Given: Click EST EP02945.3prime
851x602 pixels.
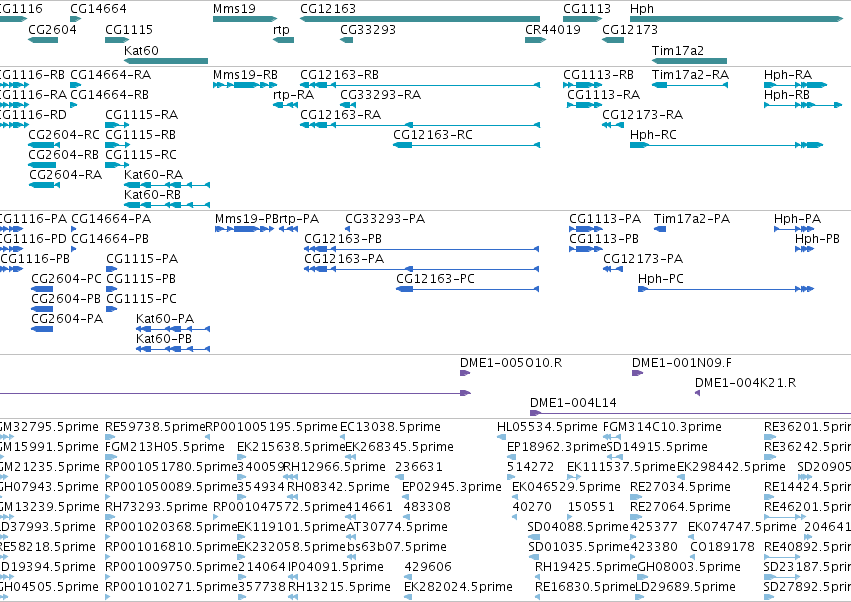Looking at the screenshot, I should tap(452, 486).
